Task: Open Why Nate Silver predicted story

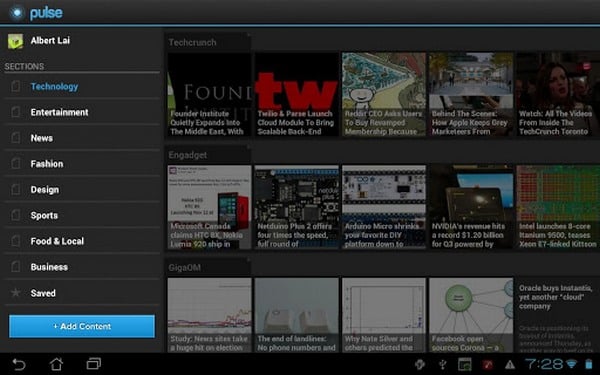Action: [x=384, y=315]
